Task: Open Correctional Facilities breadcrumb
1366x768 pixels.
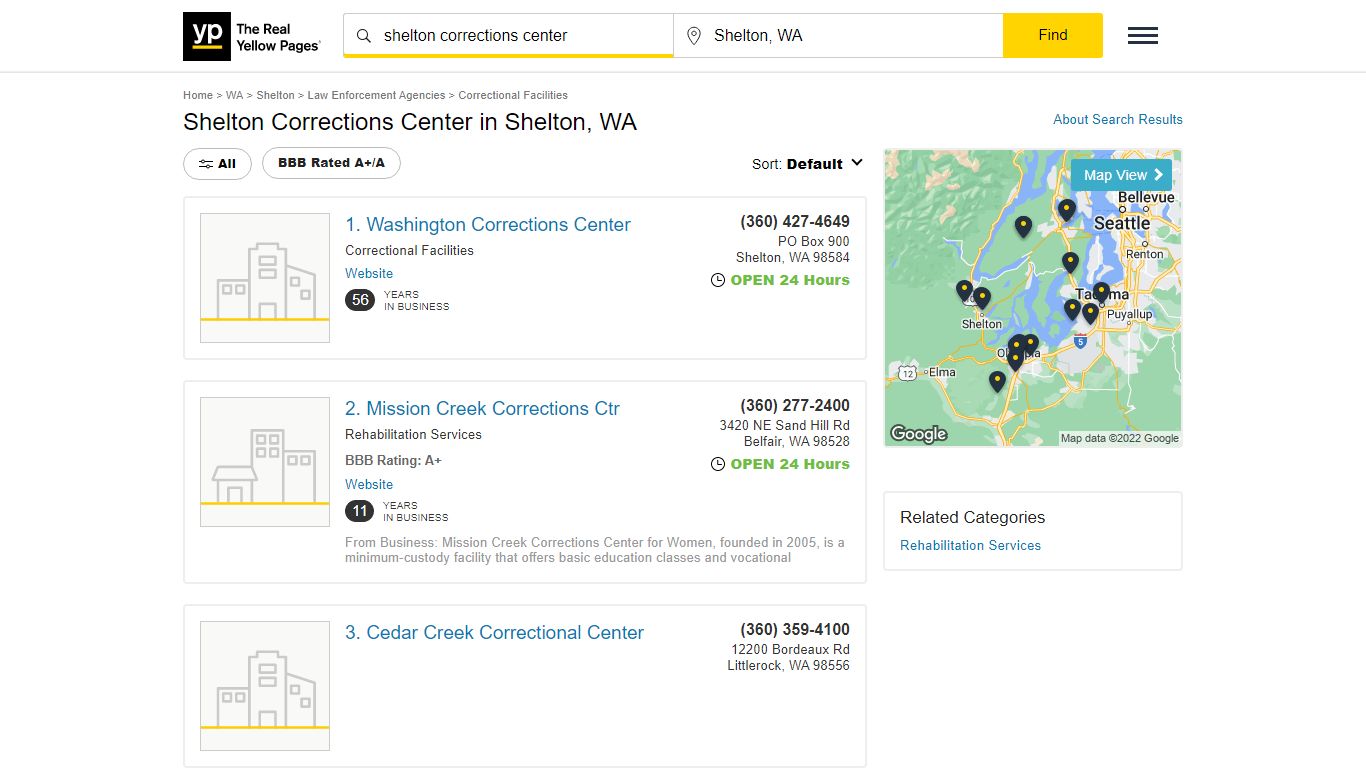Action: point(513,95)
